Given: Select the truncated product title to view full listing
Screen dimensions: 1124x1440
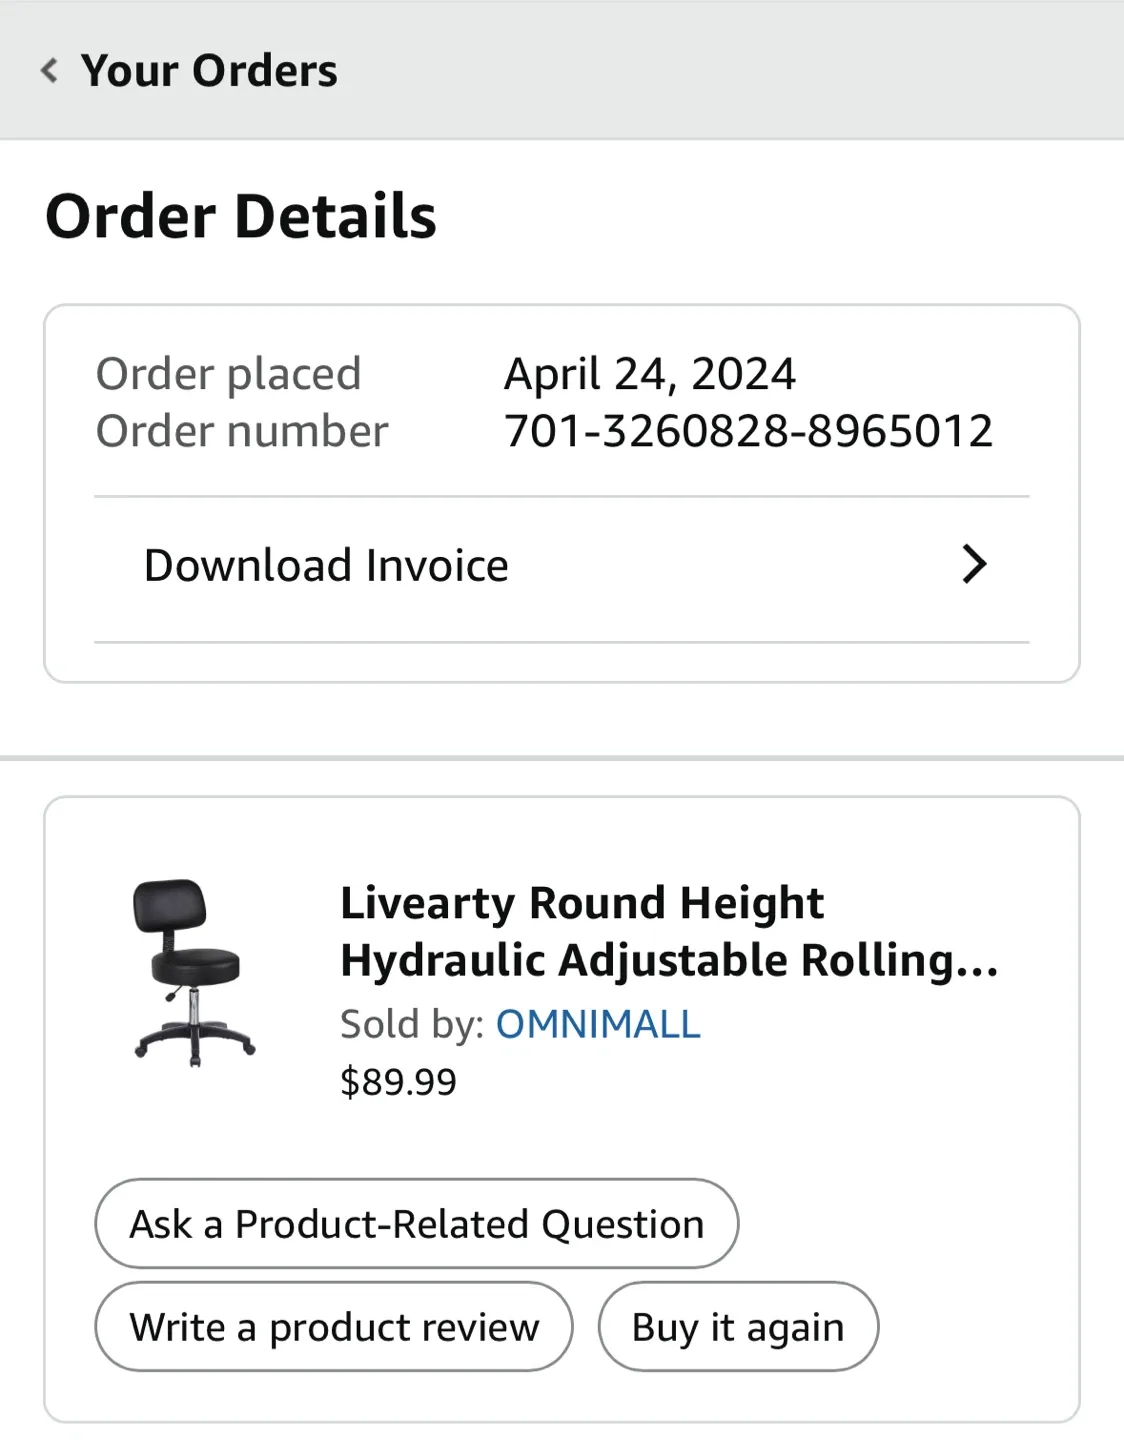Looking at the screenshot, I should tap(667, 930).
